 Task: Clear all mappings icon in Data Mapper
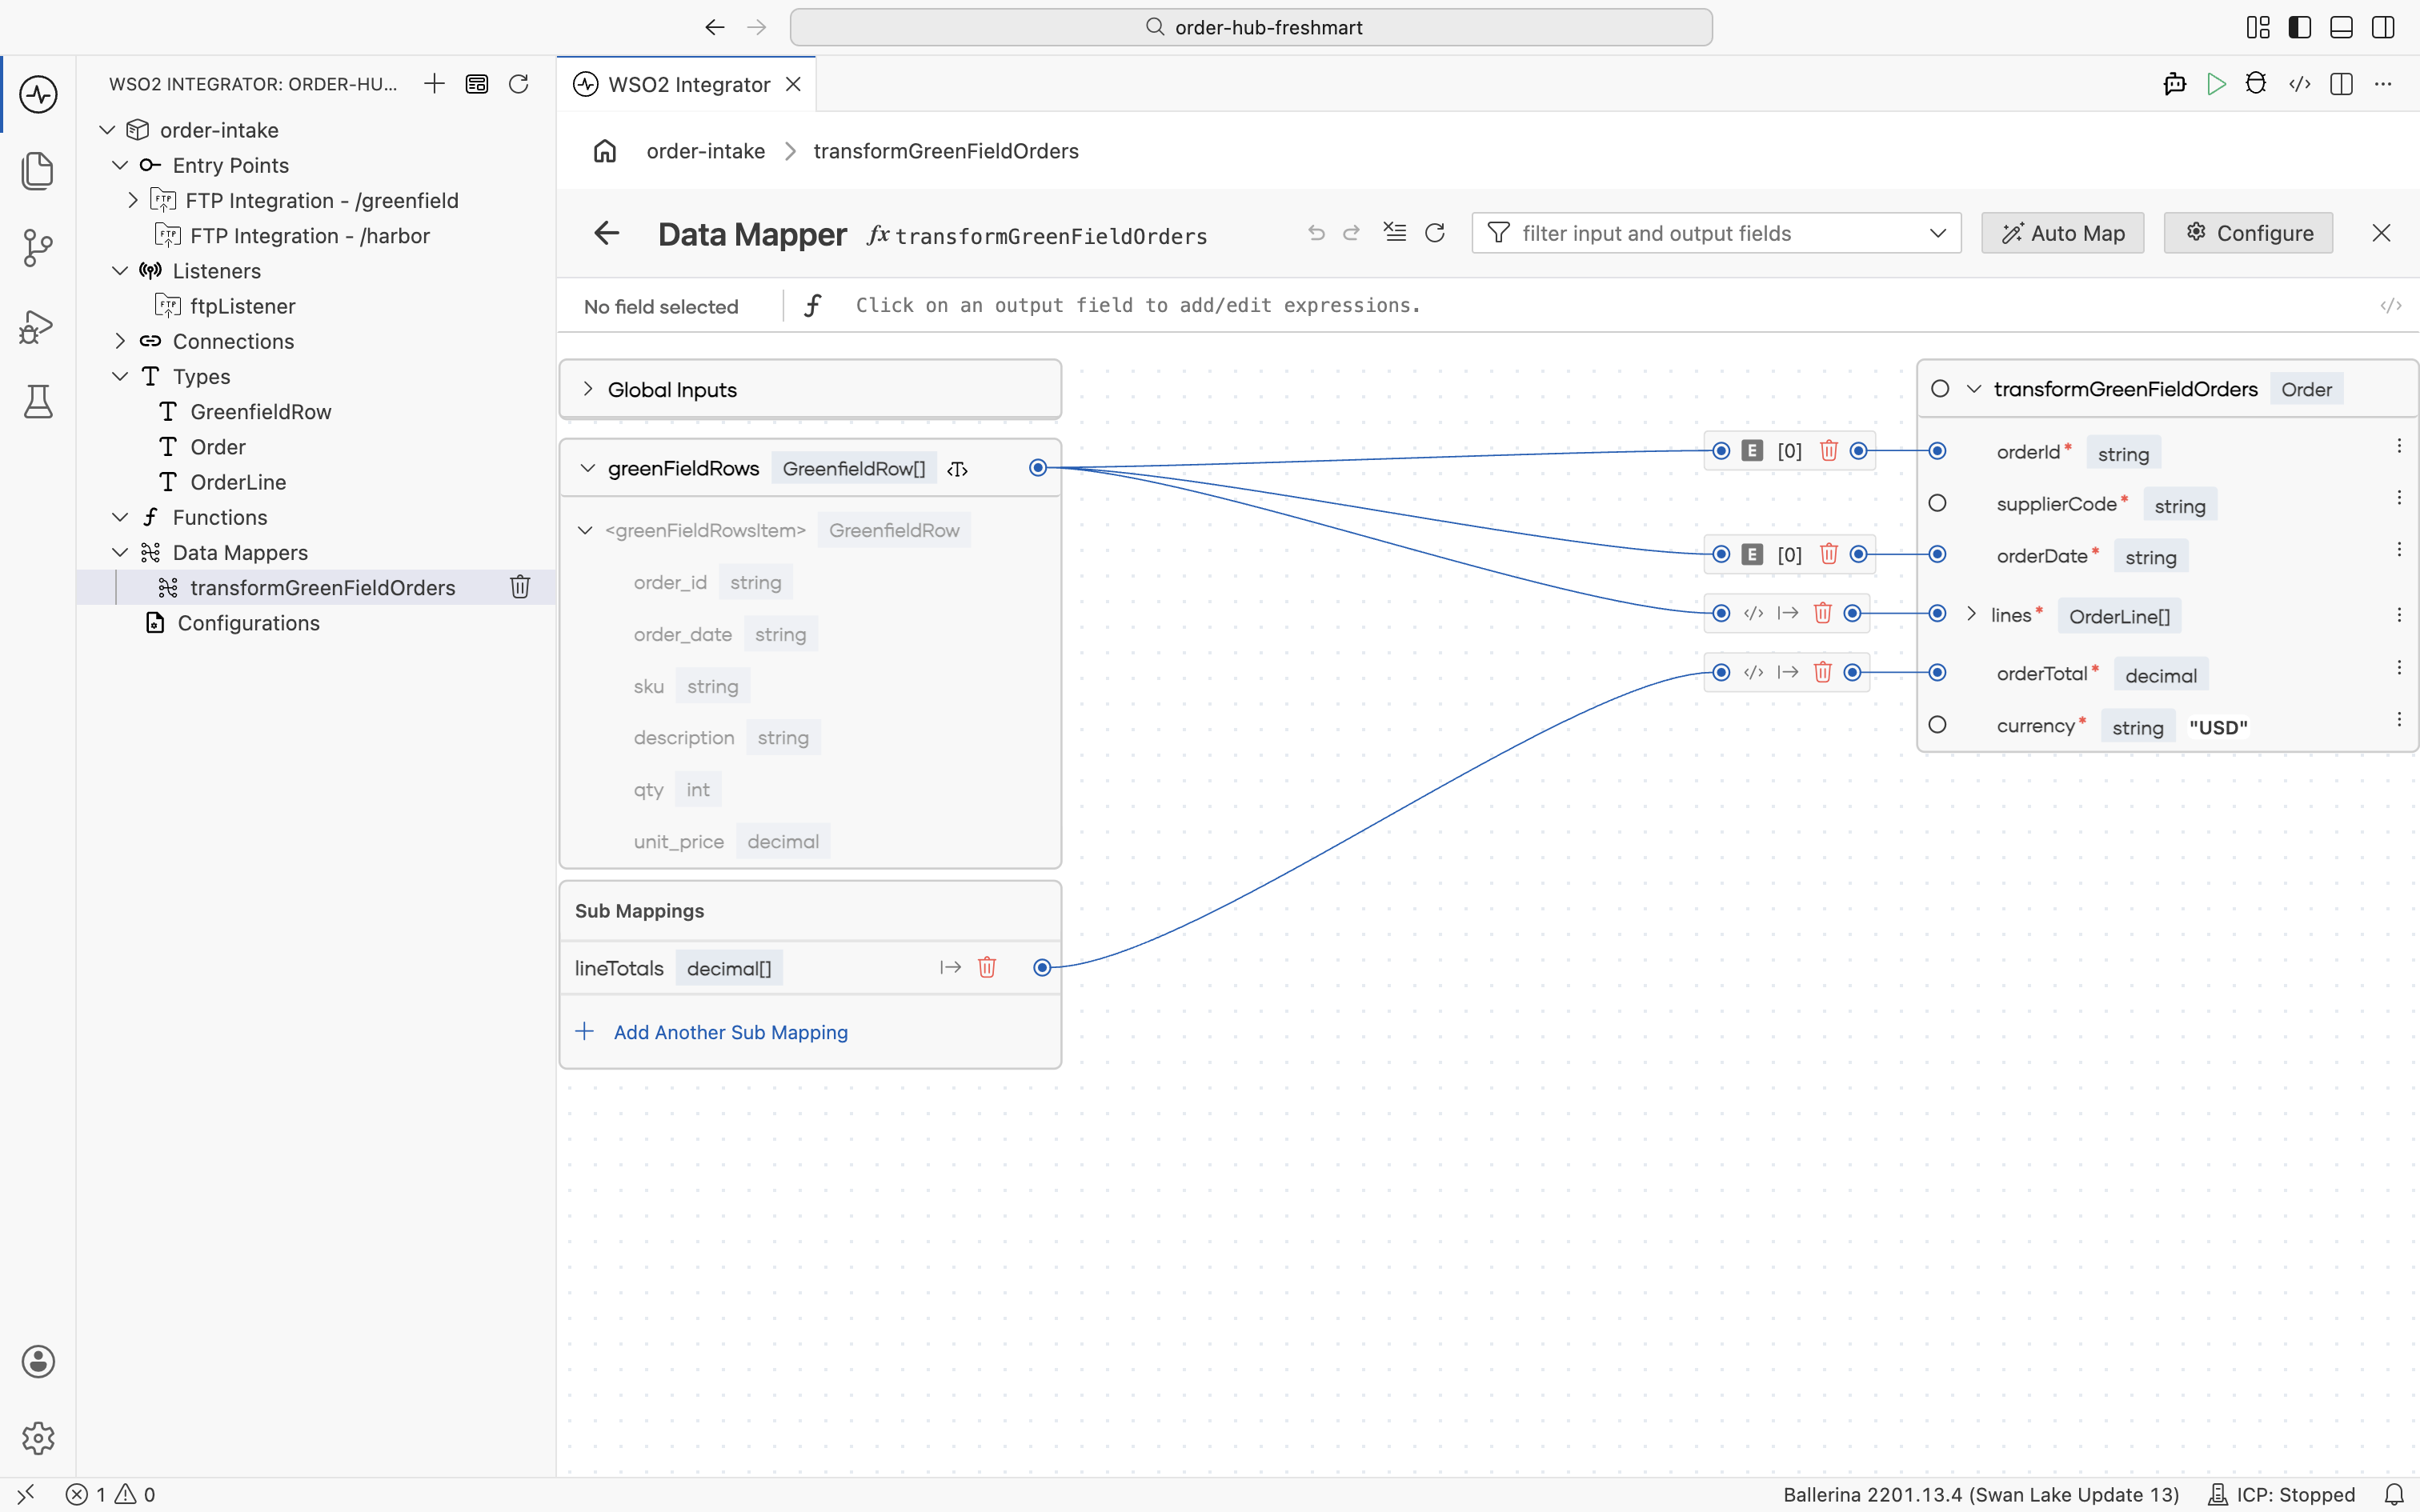point(1395,233)
